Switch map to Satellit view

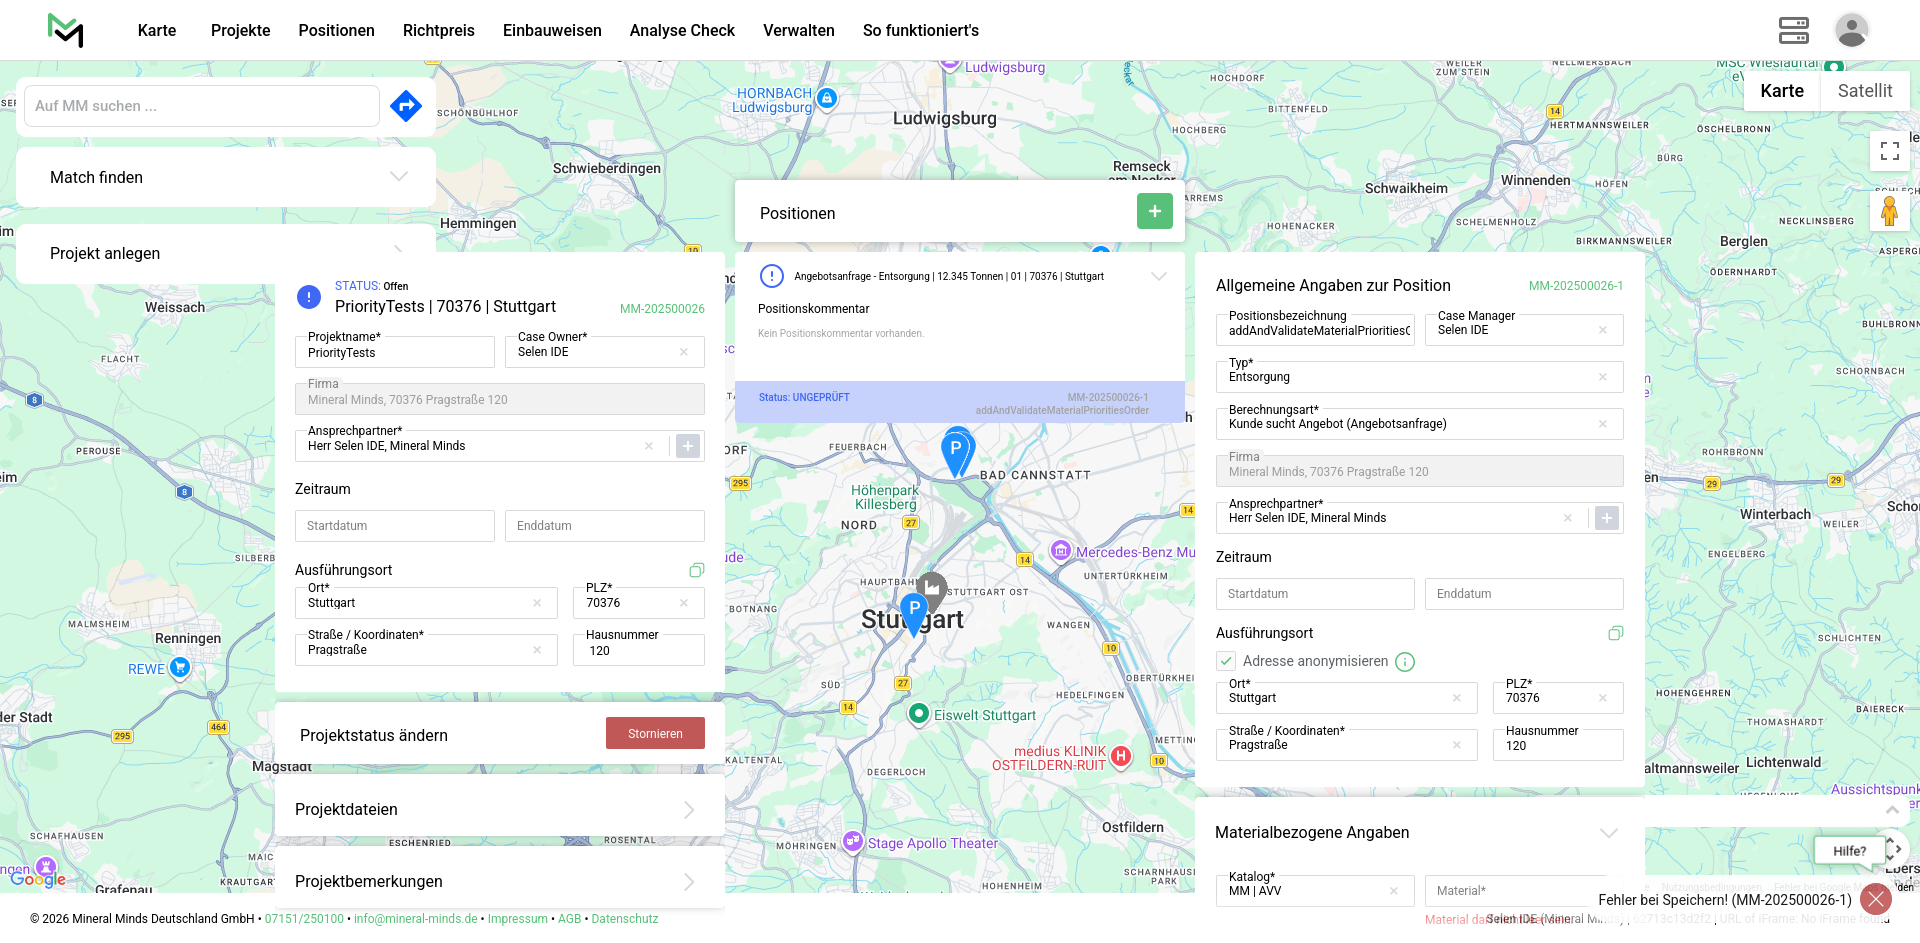pyautogui.click(x=1864, y=91)
